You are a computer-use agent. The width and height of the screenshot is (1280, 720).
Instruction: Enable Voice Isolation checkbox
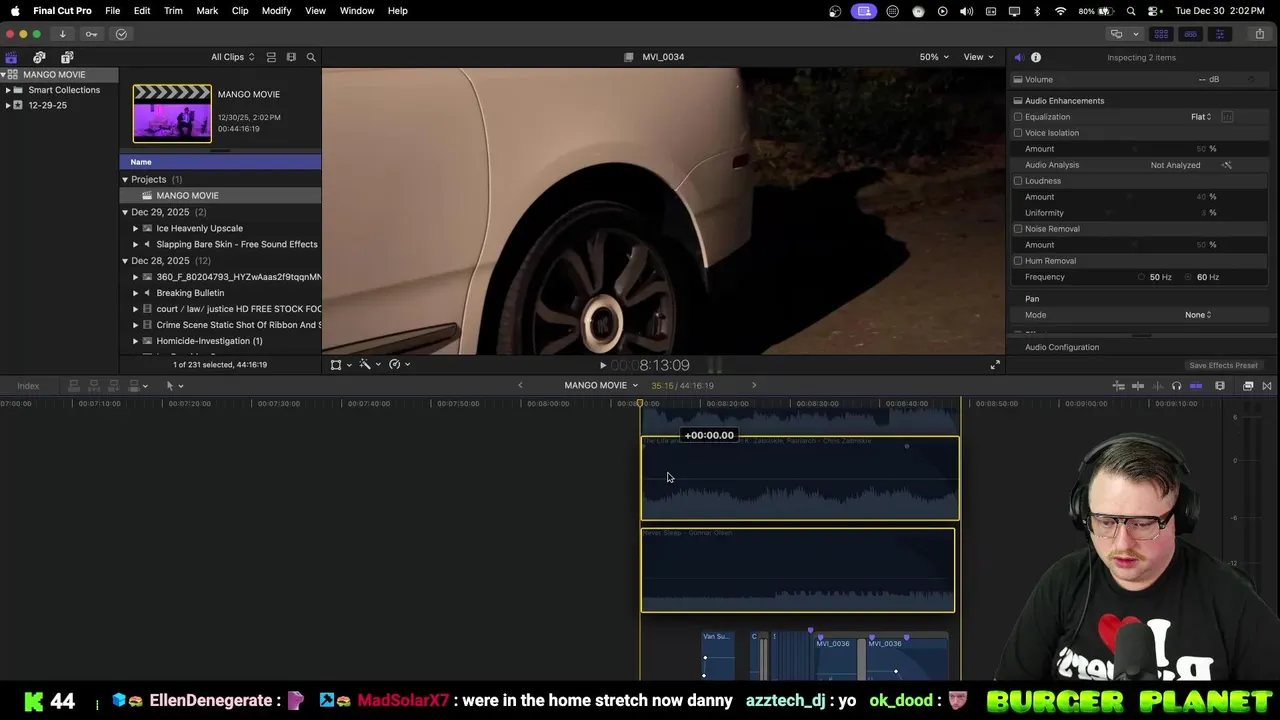coord(1018,133)
